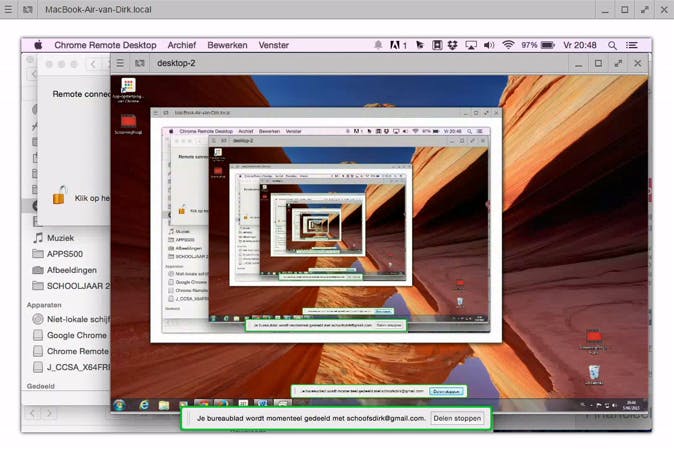Click the orange padlock icon in the Finder window
Screen dimensions: 674x451
pyautogui.click(x=59, y=195)
